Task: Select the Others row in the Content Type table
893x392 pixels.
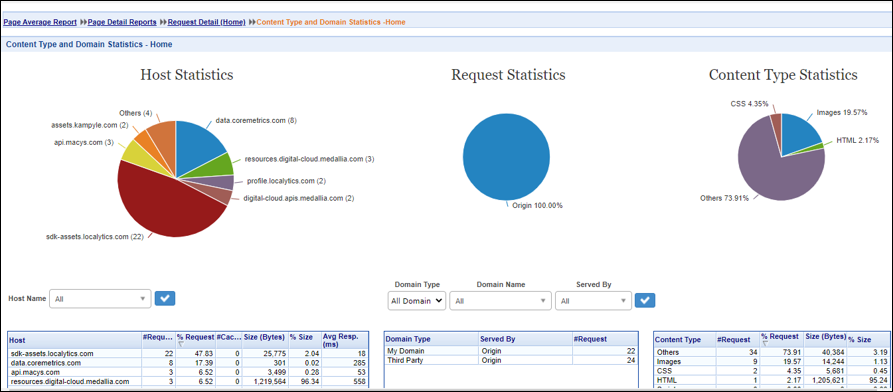Action: click(772, 353)
